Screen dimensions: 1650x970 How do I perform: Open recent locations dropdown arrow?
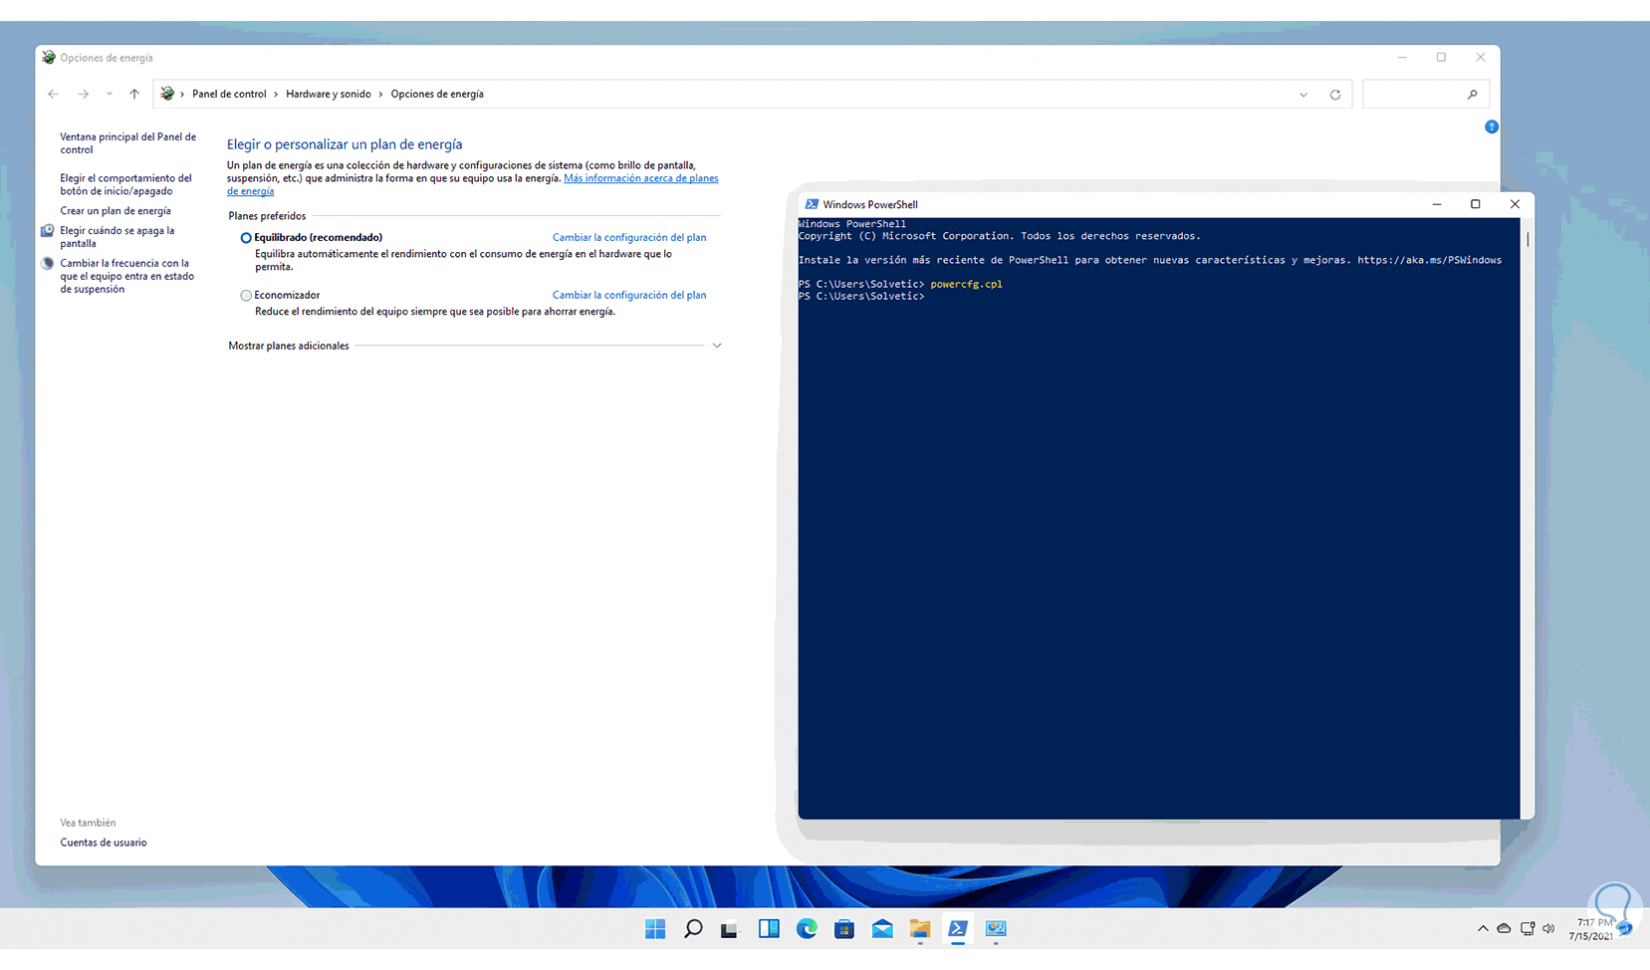coord(109,94)
